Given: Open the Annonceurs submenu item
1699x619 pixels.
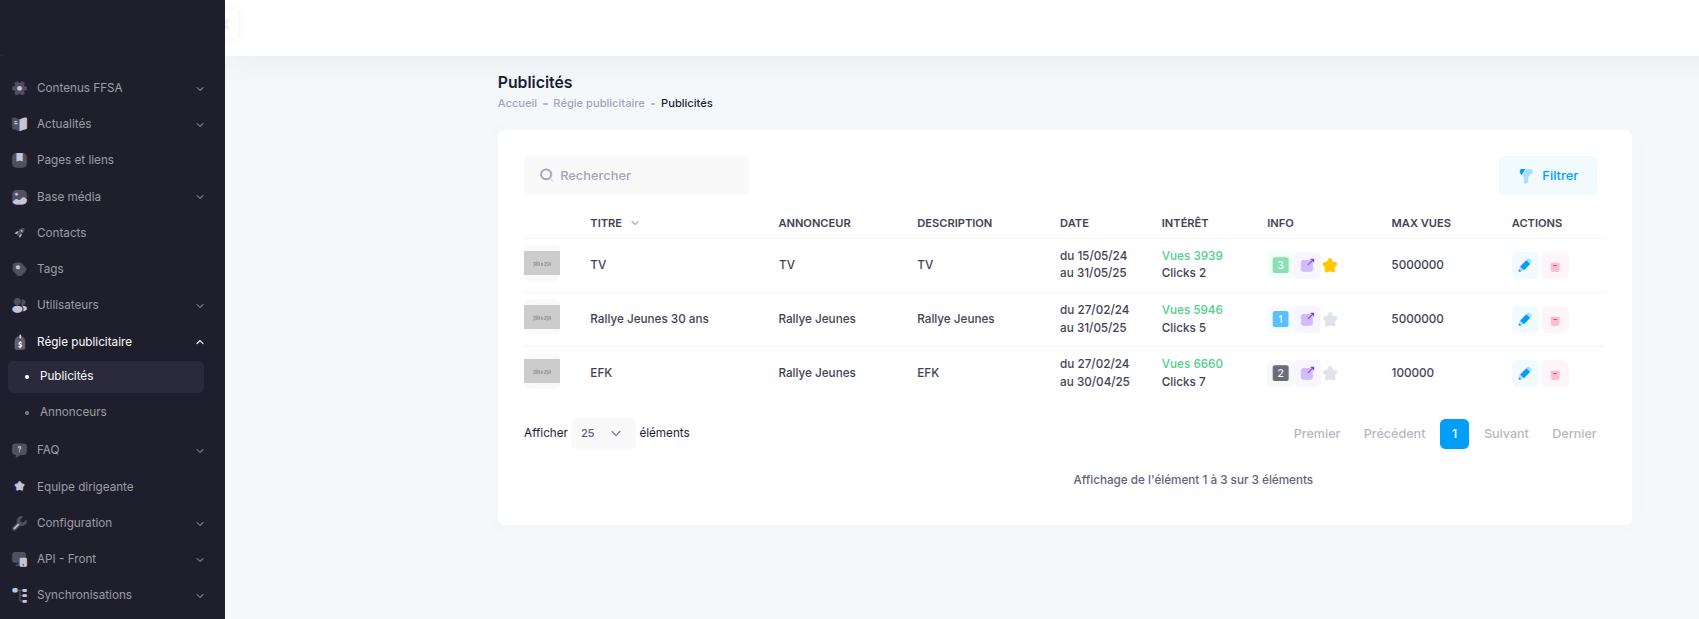Looking at the screenshot, I should coord(106,412).
